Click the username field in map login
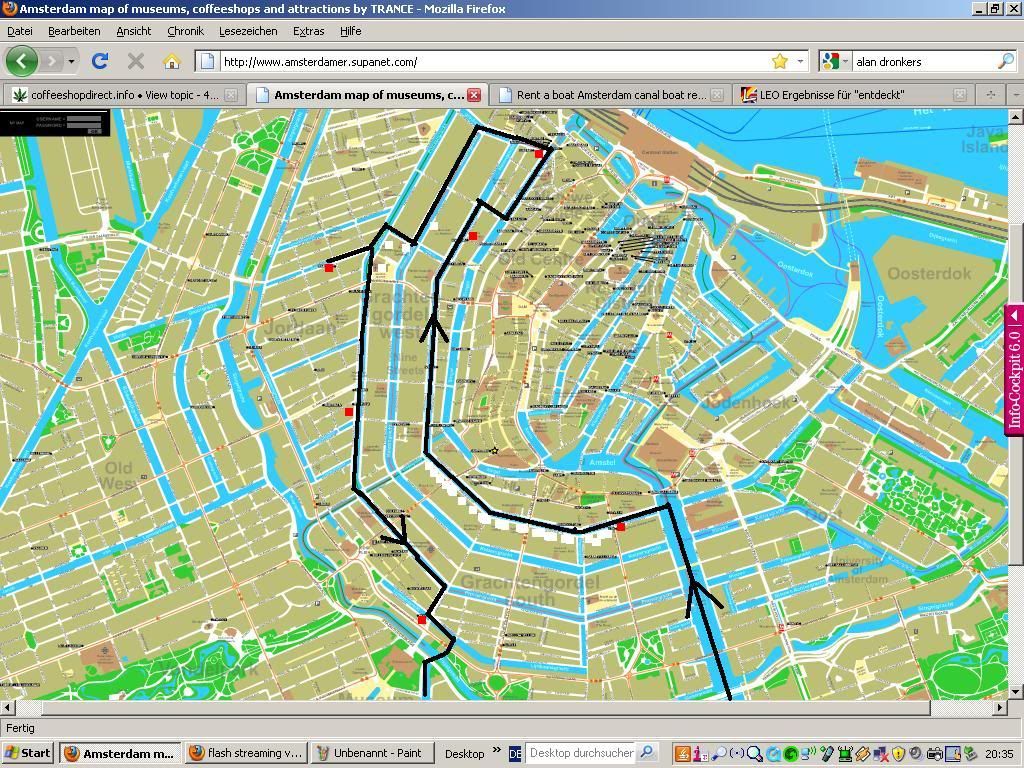The height and width of the screenshot is (768, 1024). [83, 119]
